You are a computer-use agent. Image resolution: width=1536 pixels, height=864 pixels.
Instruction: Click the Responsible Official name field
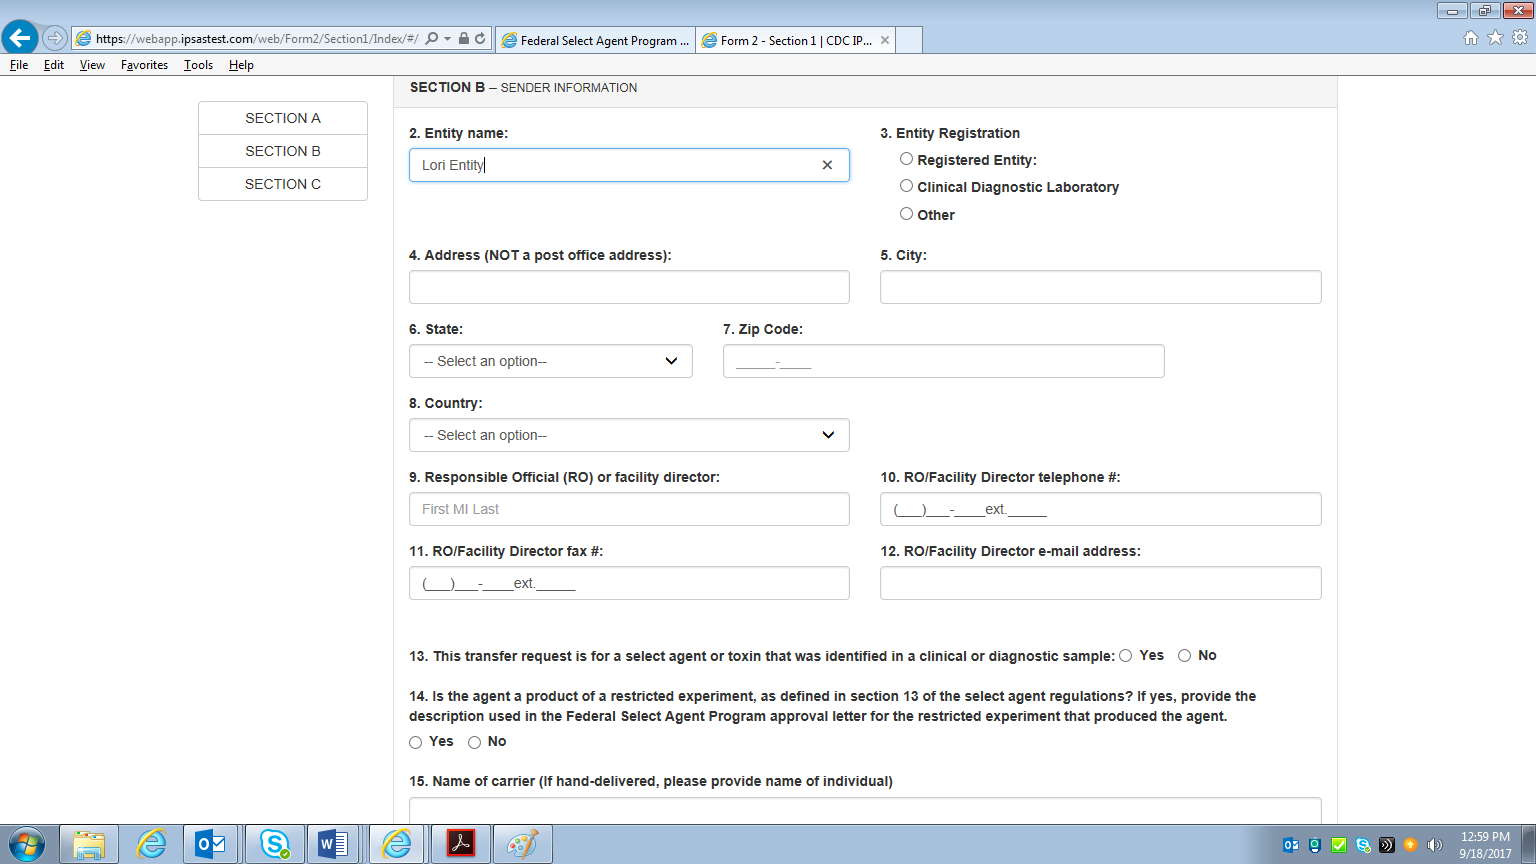pyautogui.click(x=629, y=509)
